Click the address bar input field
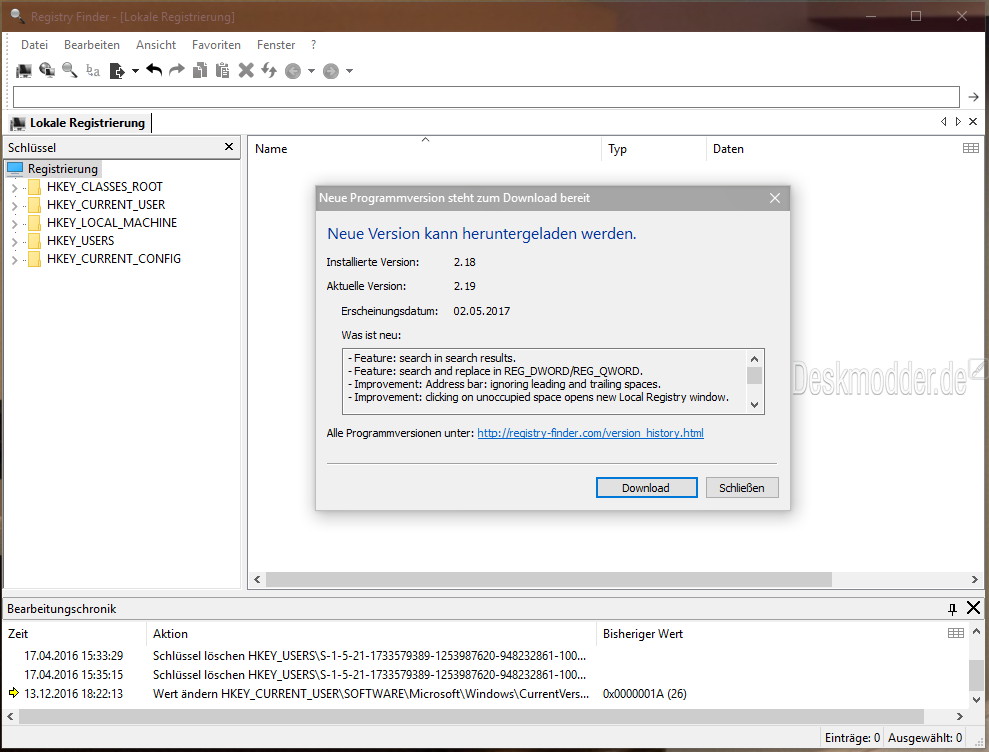 pos(486,97)
